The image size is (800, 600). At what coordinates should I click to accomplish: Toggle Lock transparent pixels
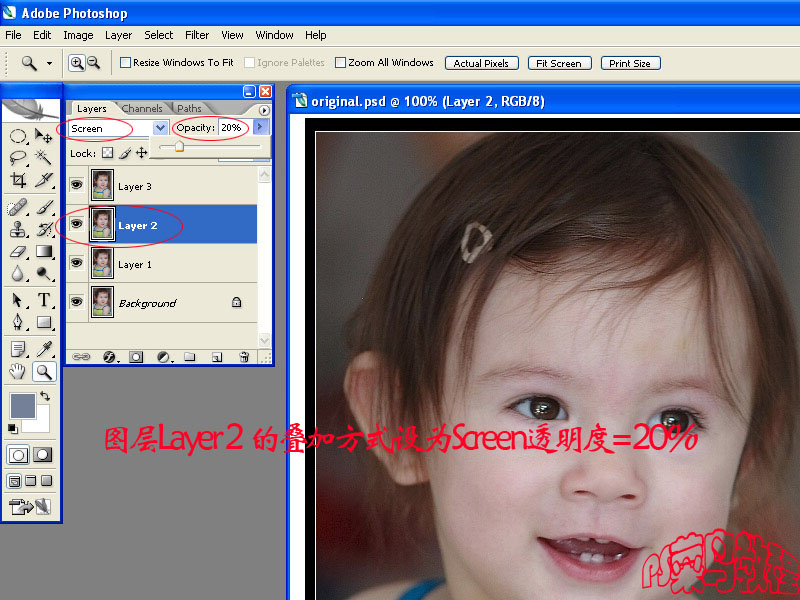click(107, 153)
